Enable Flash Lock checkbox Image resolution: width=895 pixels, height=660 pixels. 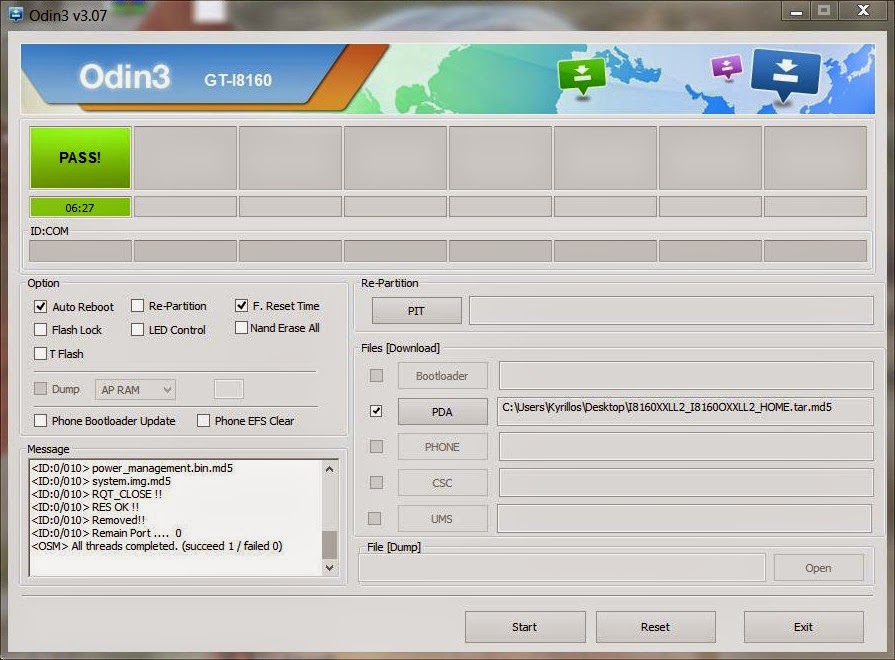41,329
